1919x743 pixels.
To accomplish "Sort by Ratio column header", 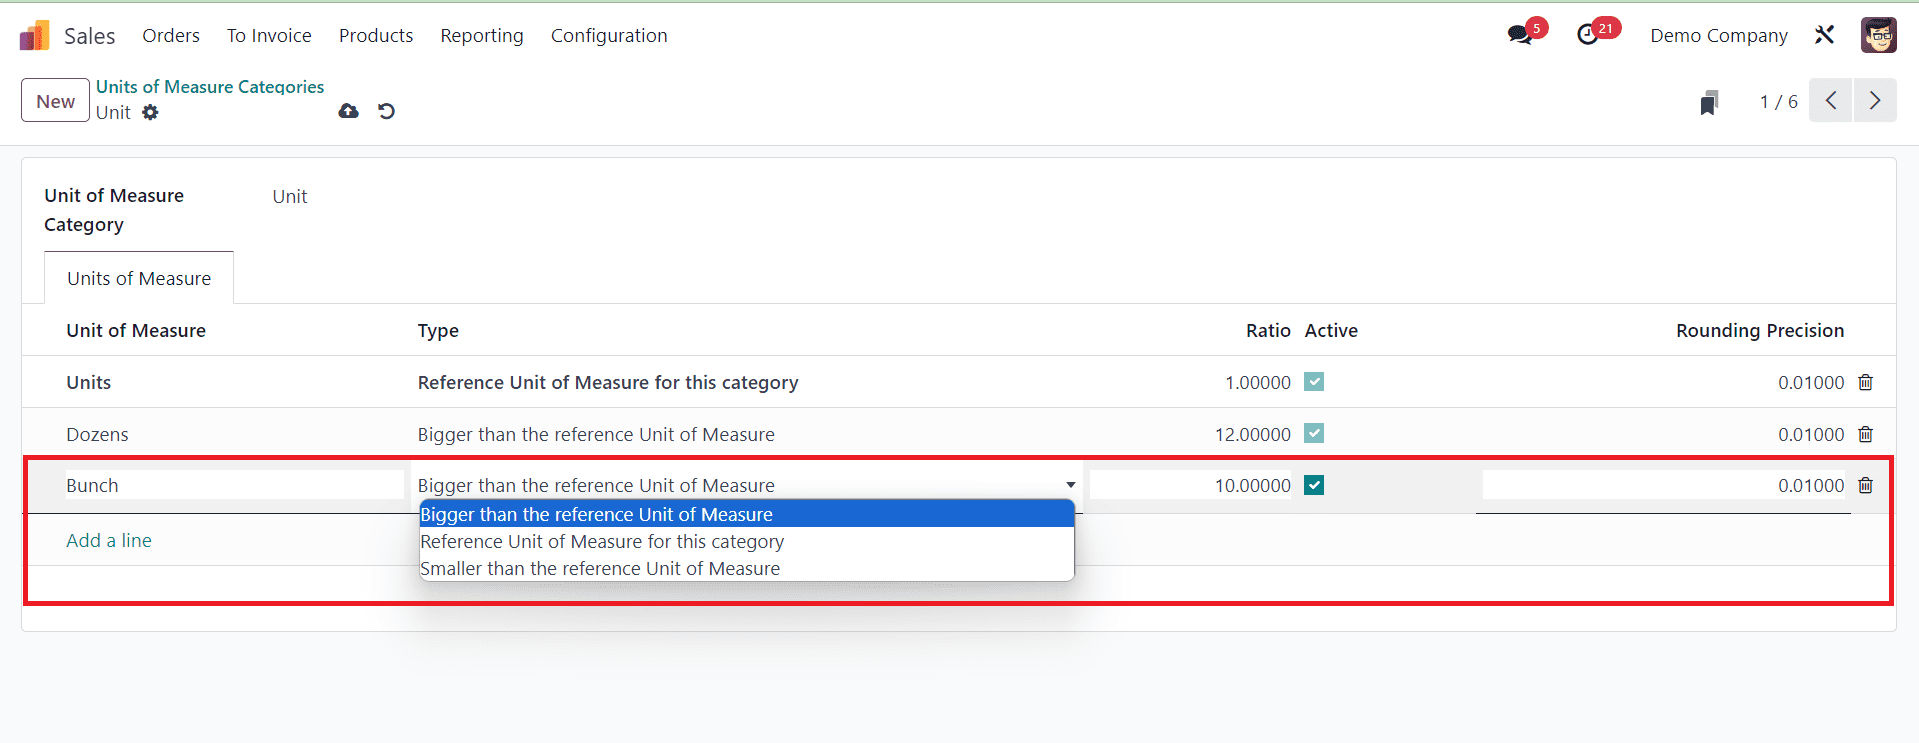I will tap(1268, 330).
